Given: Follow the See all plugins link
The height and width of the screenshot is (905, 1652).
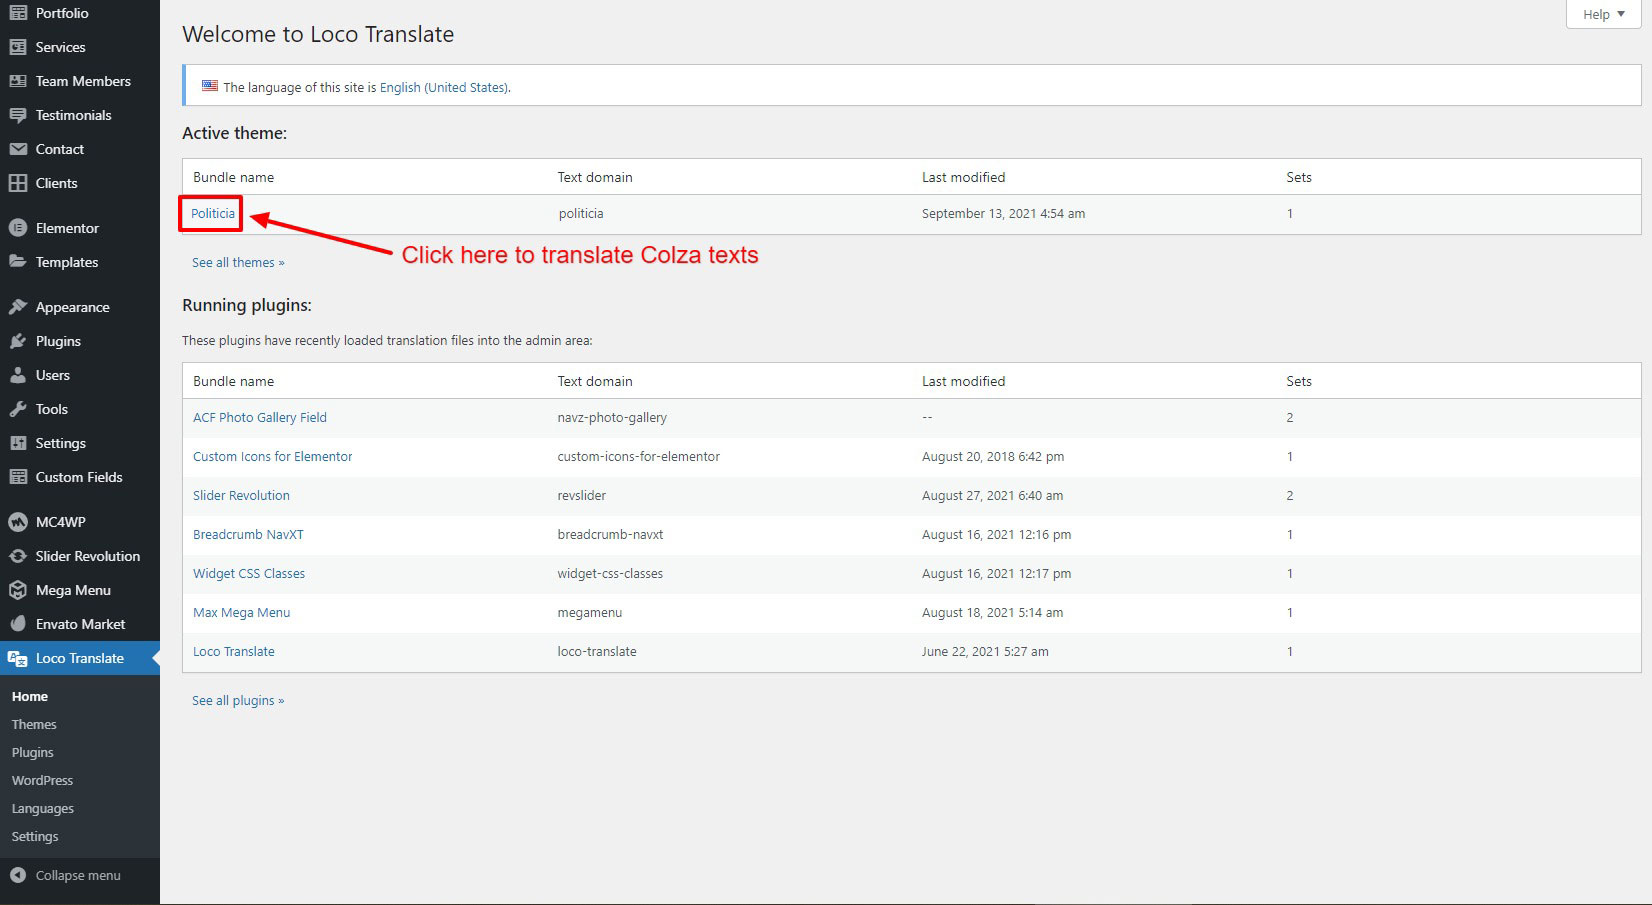Looking at the screenshot, I should [238, 700].
